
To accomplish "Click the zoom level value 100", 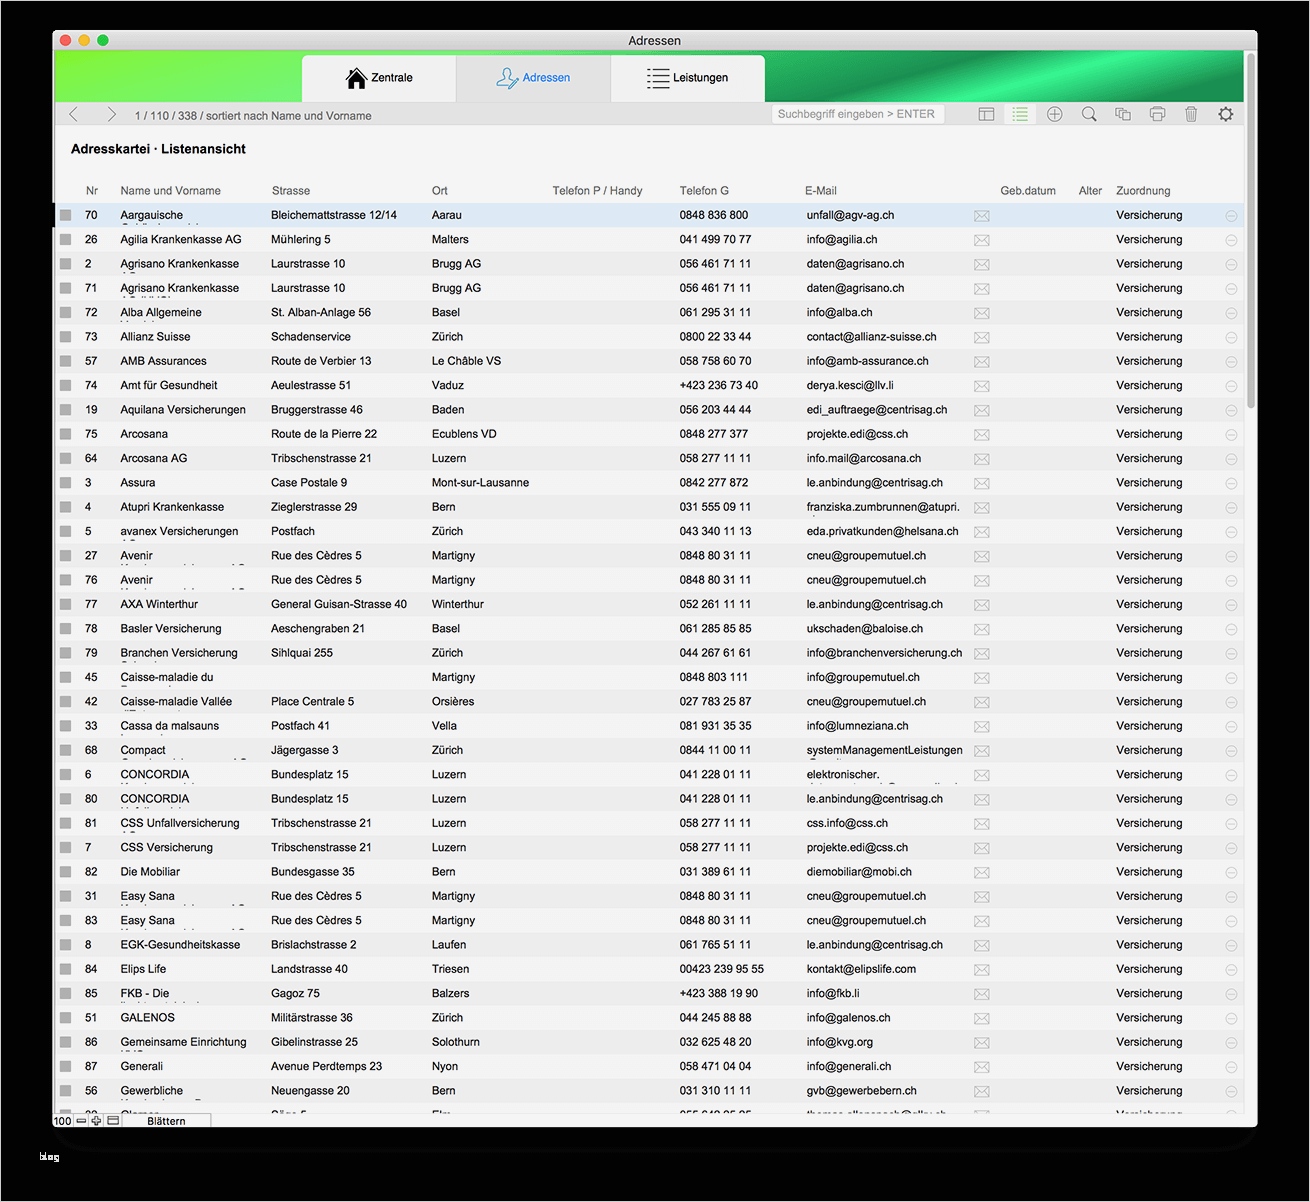I will pyautogui.click(x=62, y=1121).
